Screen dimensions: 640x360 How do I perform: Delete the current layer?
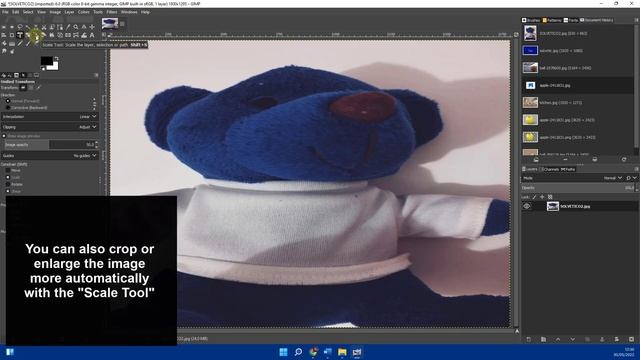click(631, 339)
